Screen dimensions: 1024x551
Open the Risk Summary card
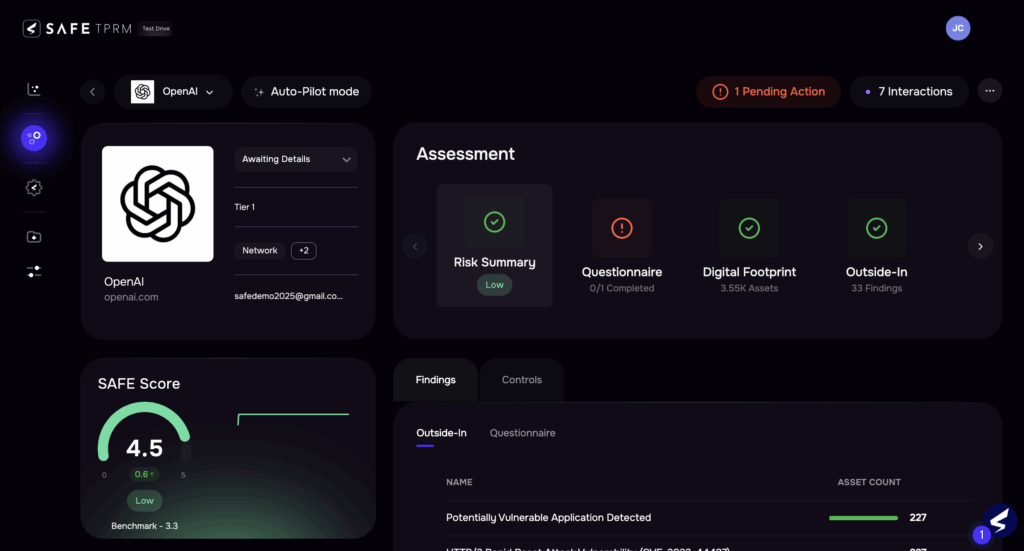(494, 245)
